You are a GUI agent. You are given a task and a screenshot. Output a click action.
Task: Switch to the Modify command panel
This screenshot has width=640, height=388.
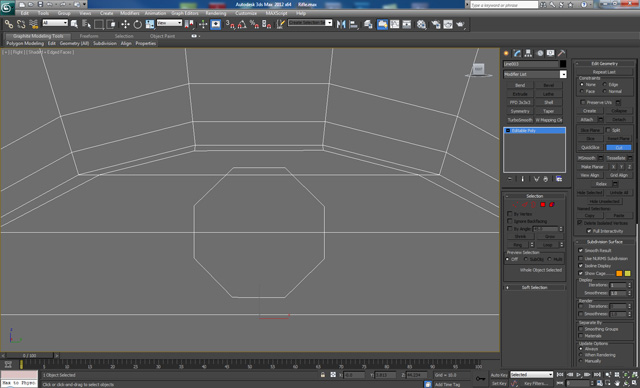tap(517, 53)
